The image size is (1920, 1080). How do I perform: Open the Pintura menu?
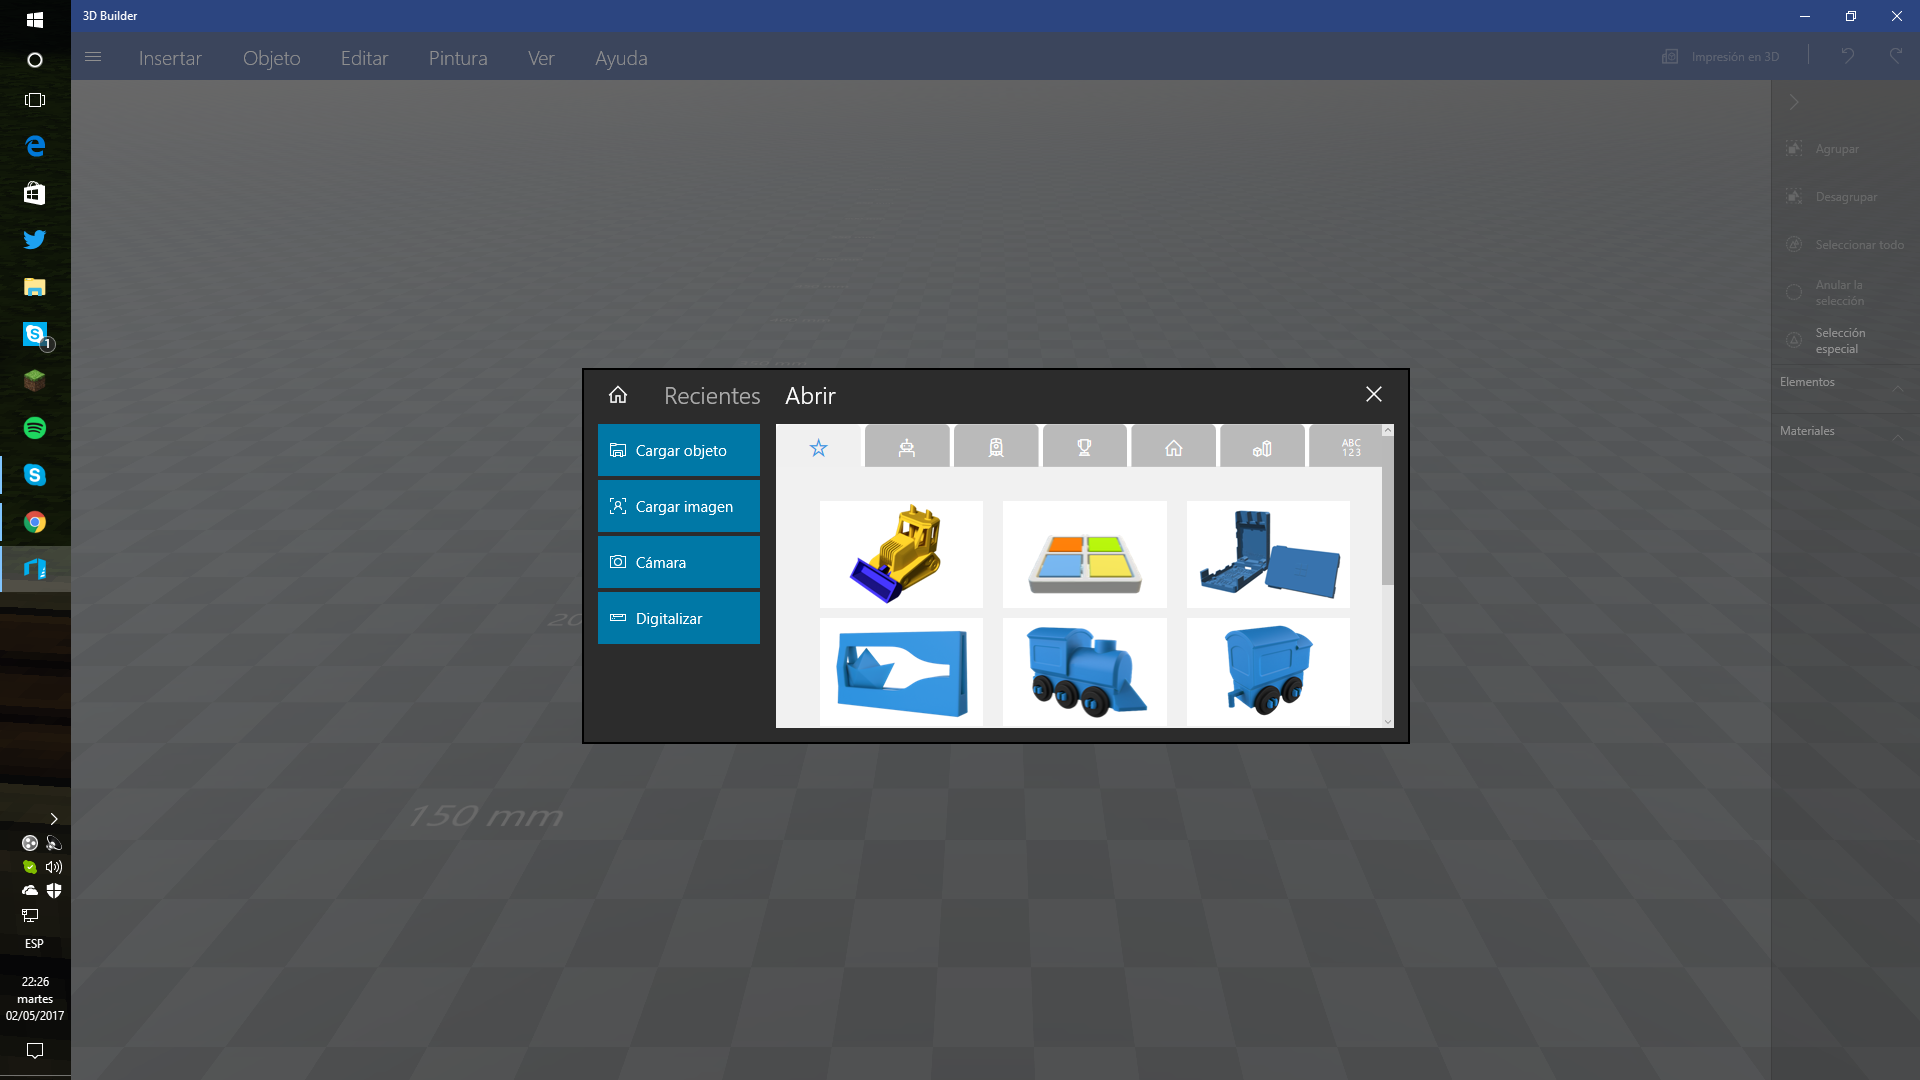pyautogui.click(x=458, y=58)
